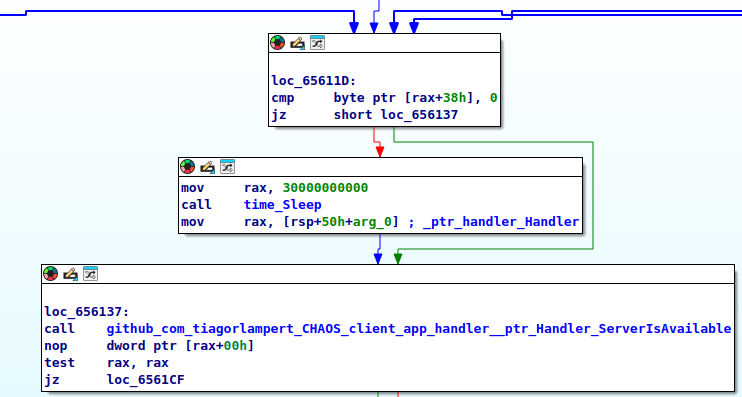Select the loc_656137 block label

[x=87, y=312]
